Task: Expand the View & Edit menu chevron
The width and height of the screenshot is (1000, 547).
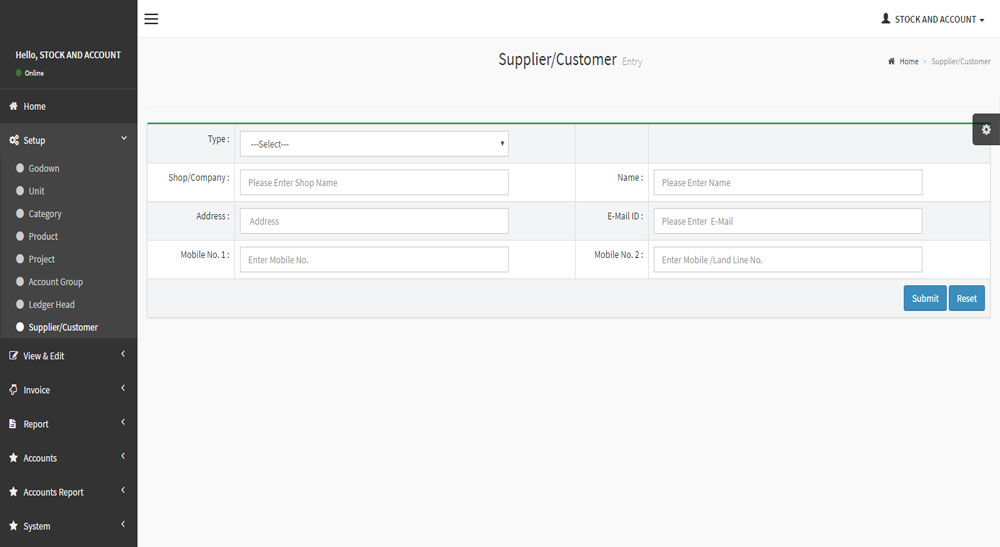Action: point(123,354)
